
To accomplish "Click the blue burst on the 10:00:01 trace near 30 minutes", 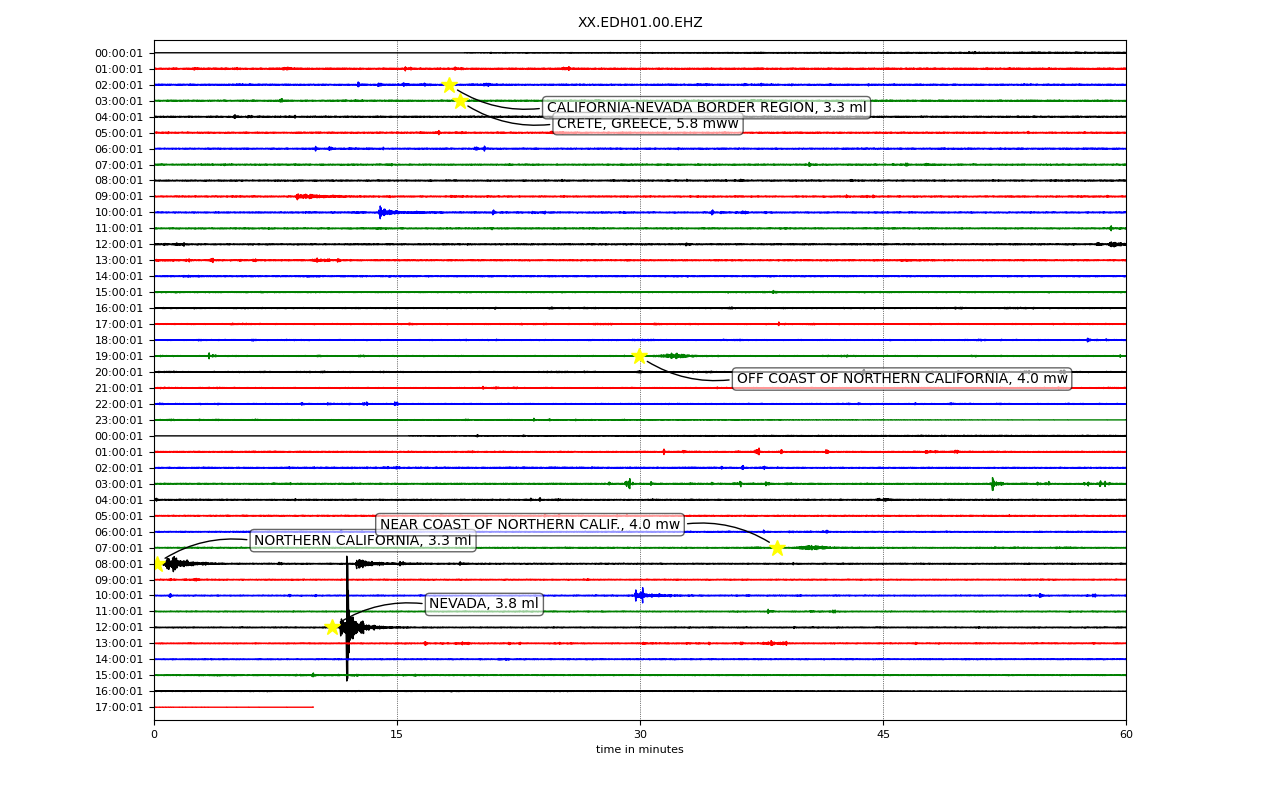I will [x=641, y=595].
